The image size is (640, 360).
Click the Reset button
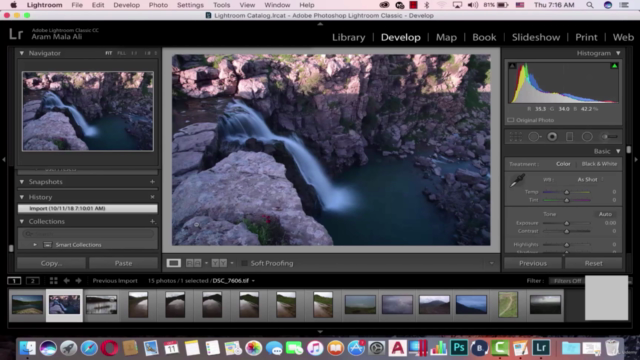click(x=593, y=263)
